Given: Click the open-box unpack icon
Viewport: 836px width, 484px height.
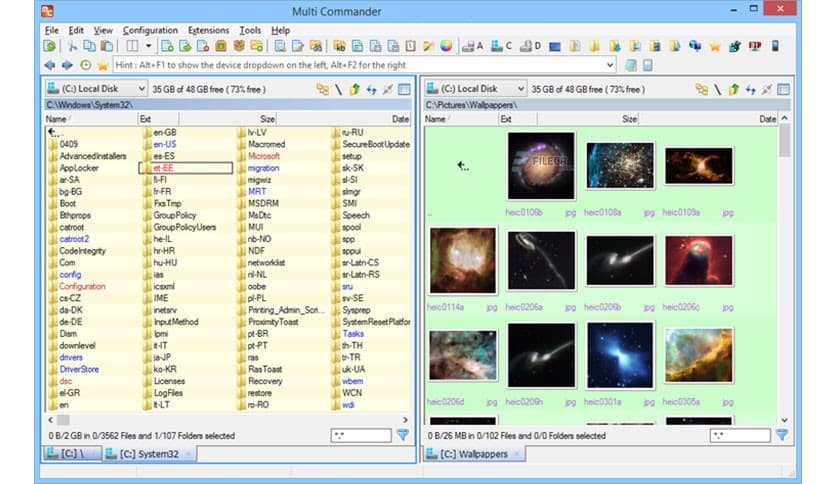Looking at the screenshot, I should (x=239, y=46).
